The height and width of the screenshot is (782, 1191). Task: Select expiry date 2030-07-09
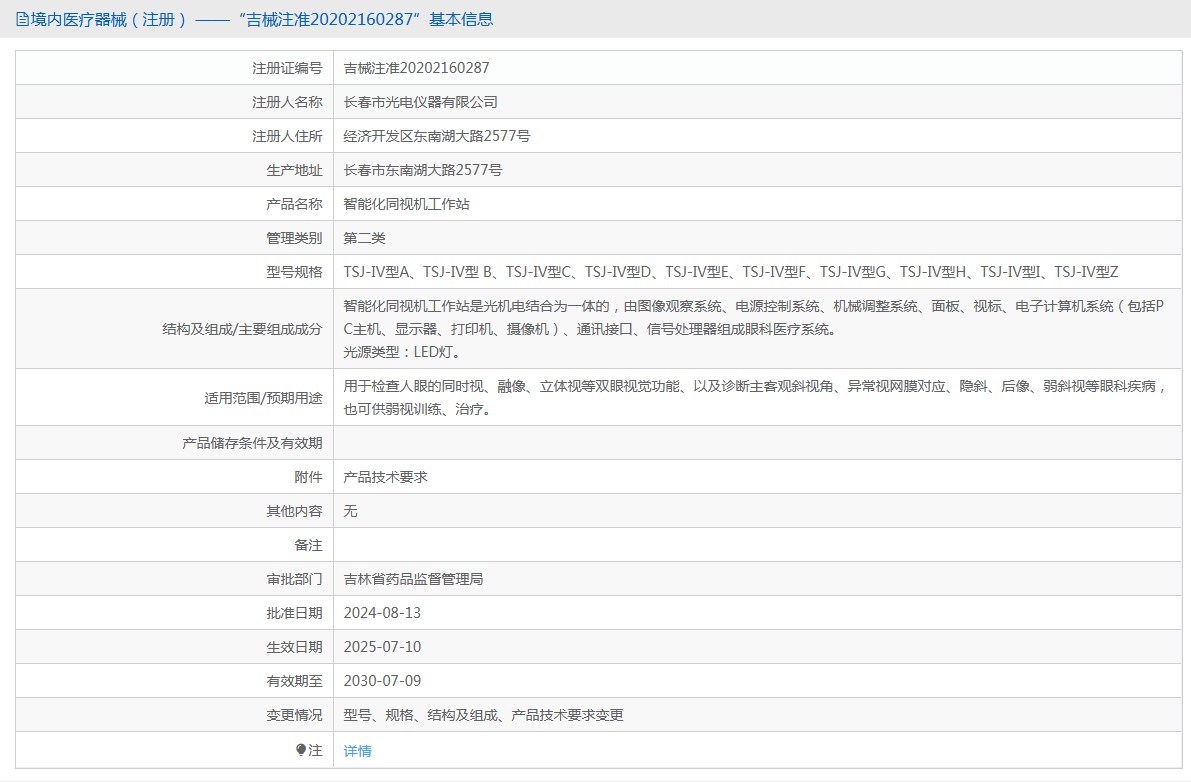(382, 681)
